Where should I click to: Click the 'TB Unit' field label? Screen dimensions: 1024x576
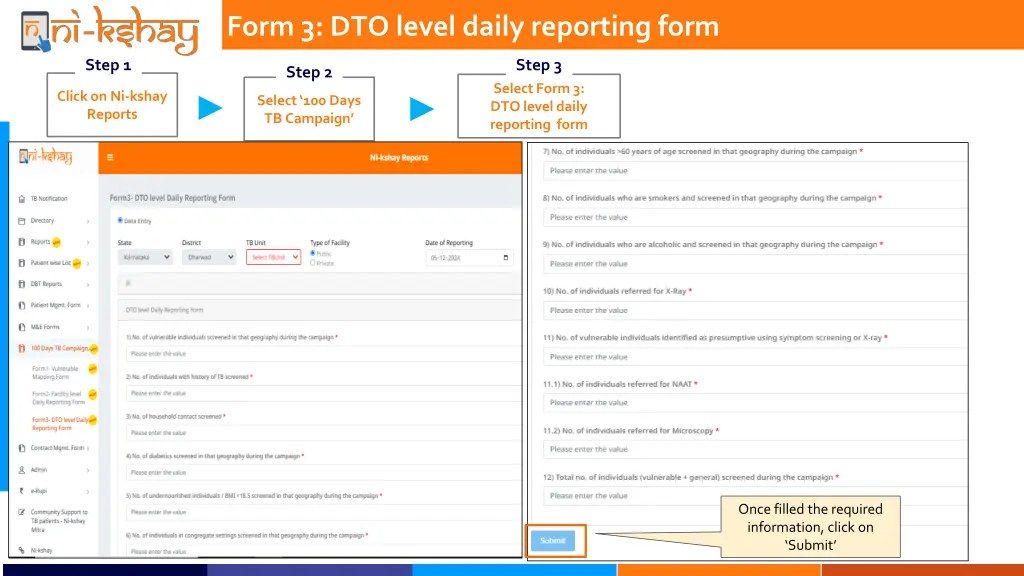256,243
